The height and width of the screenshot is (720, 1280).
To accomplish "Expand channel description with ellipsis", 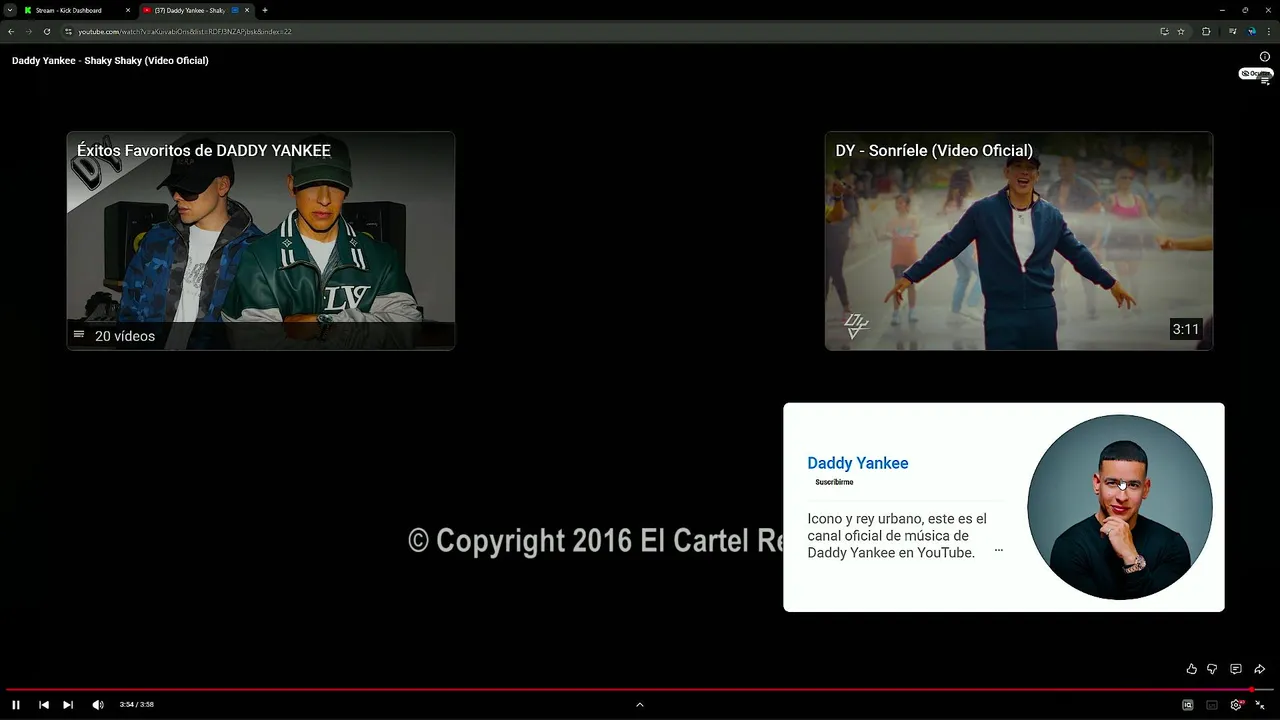I will [x=998, y=551].
